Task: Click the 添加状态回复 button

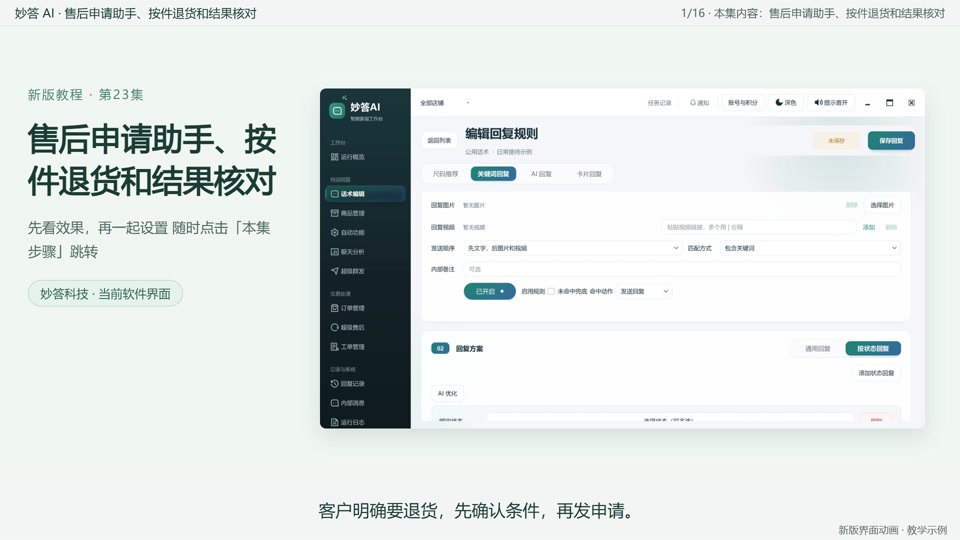Action: click(876, 373)
